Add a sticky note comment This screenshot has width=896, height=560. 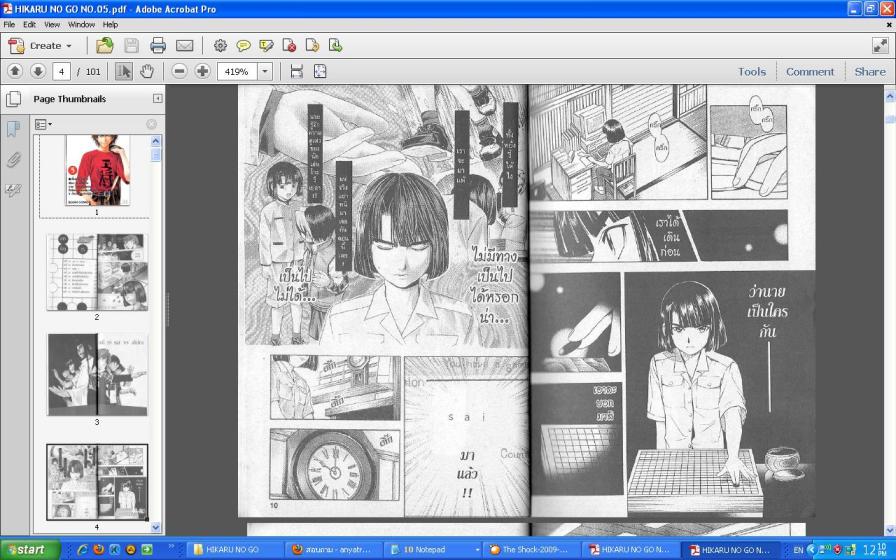[243, 46]
